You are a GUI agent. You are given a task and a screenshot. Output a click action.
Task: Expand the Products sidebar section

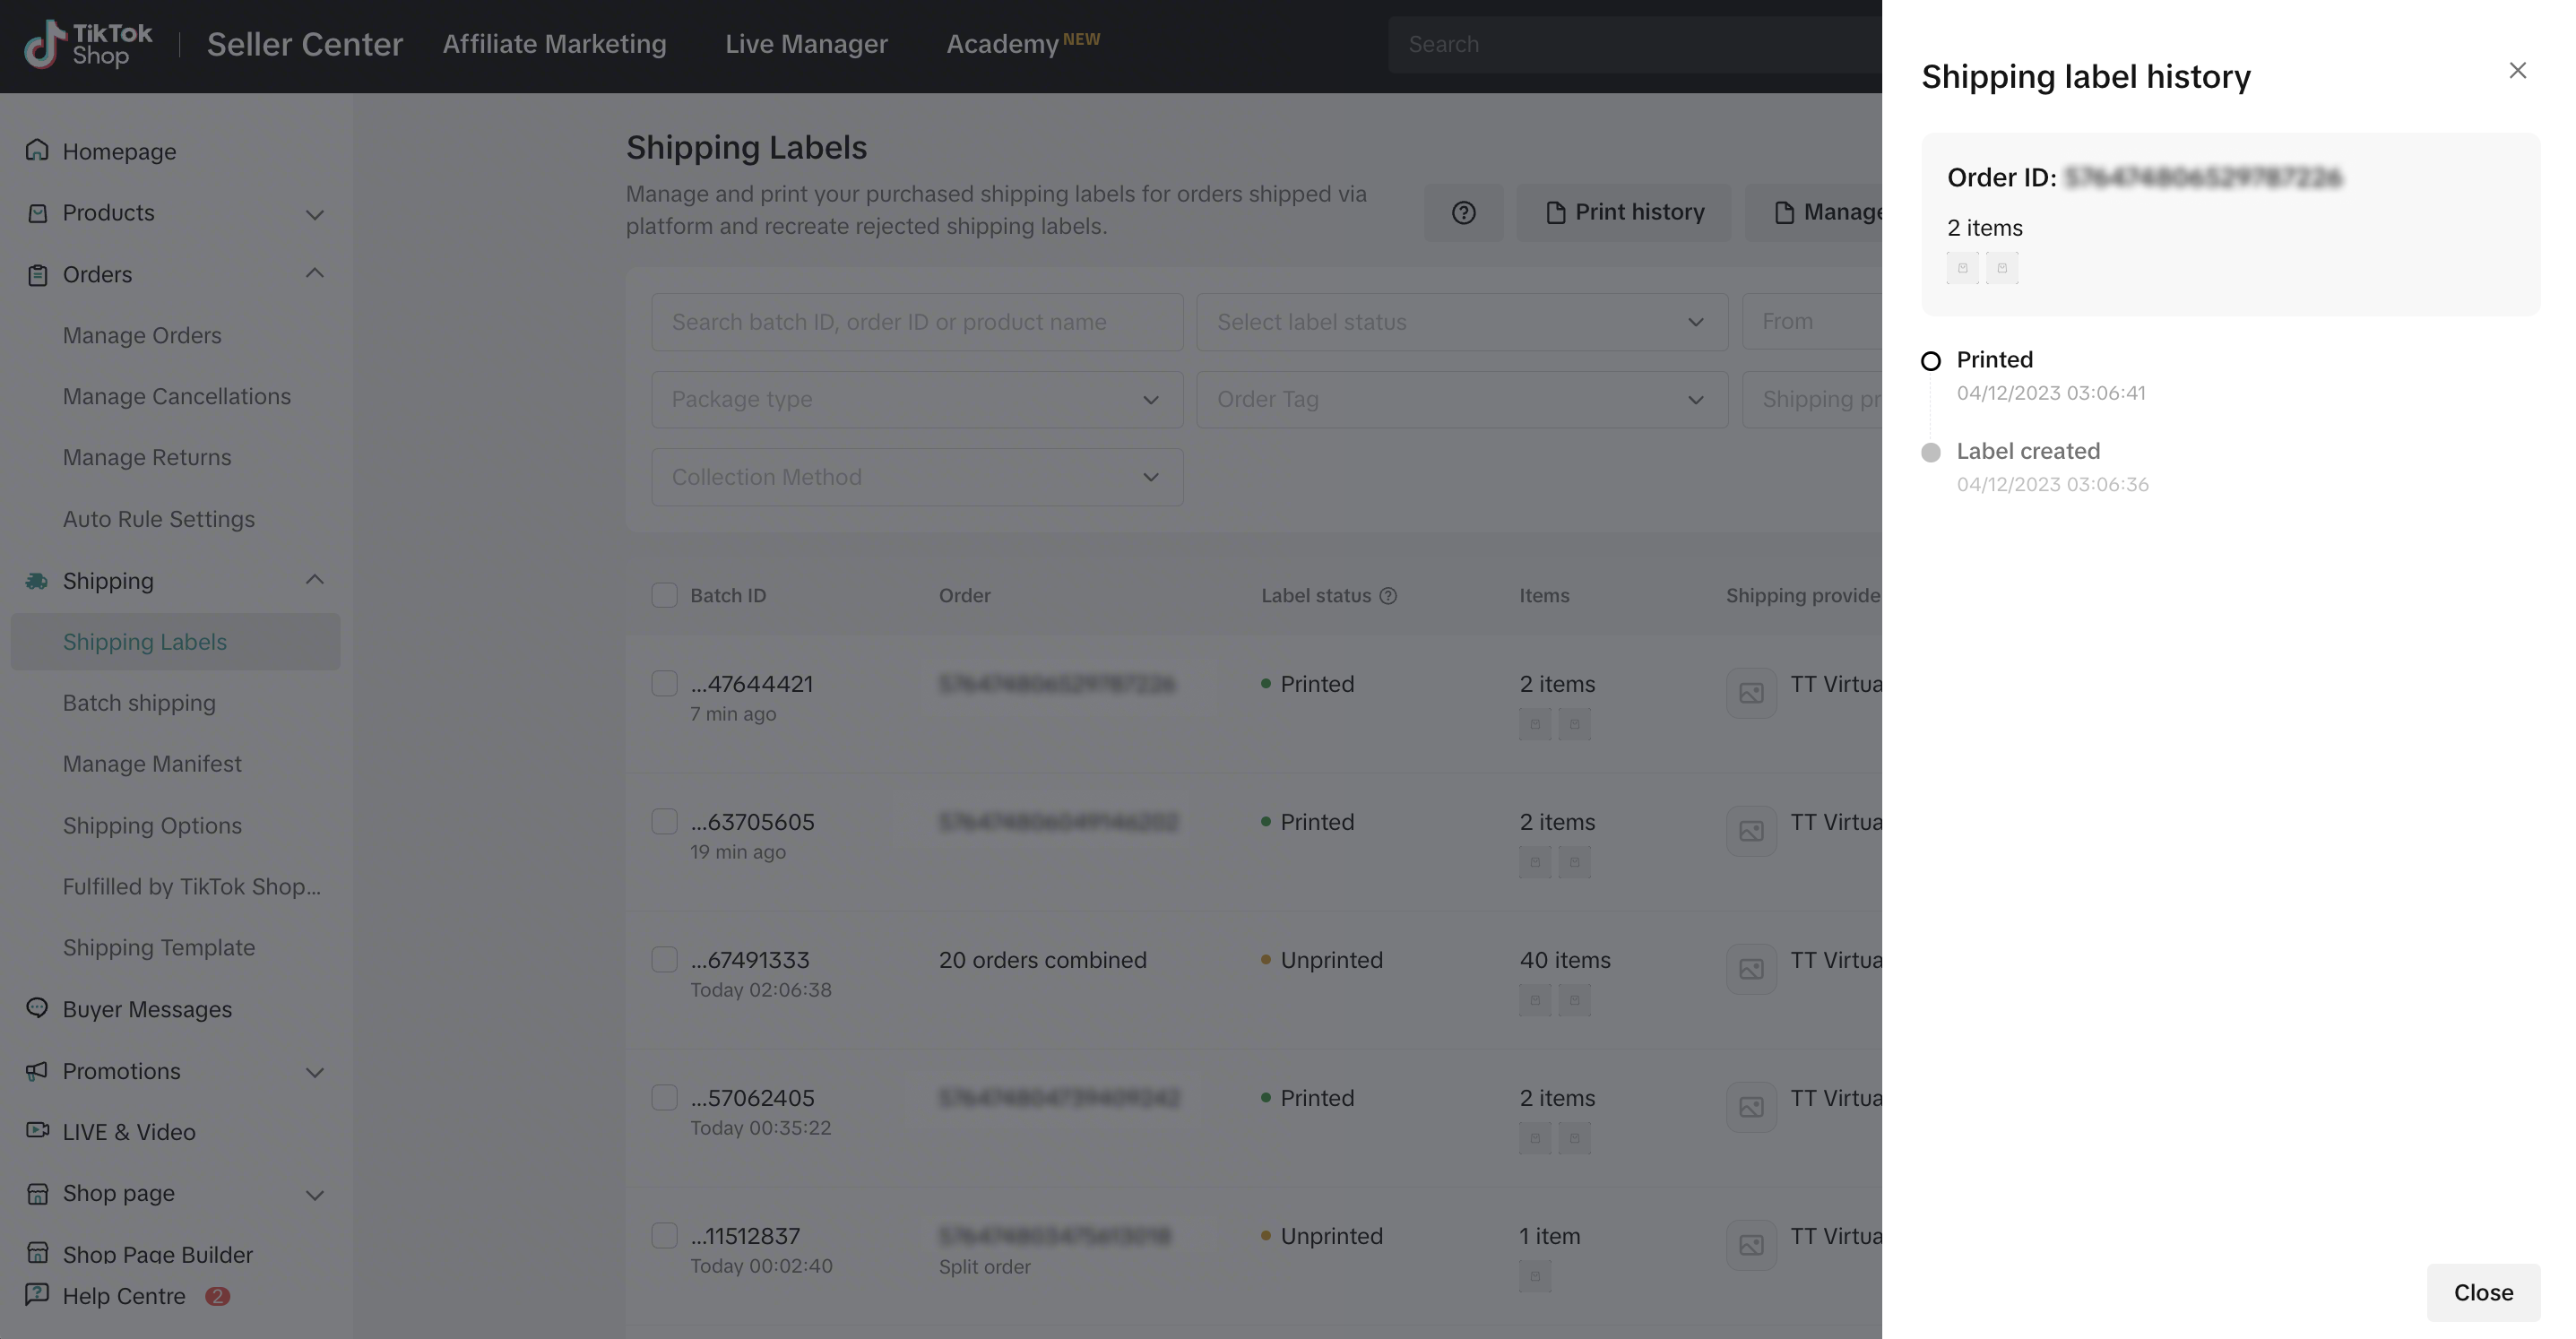tap(175, 213)
